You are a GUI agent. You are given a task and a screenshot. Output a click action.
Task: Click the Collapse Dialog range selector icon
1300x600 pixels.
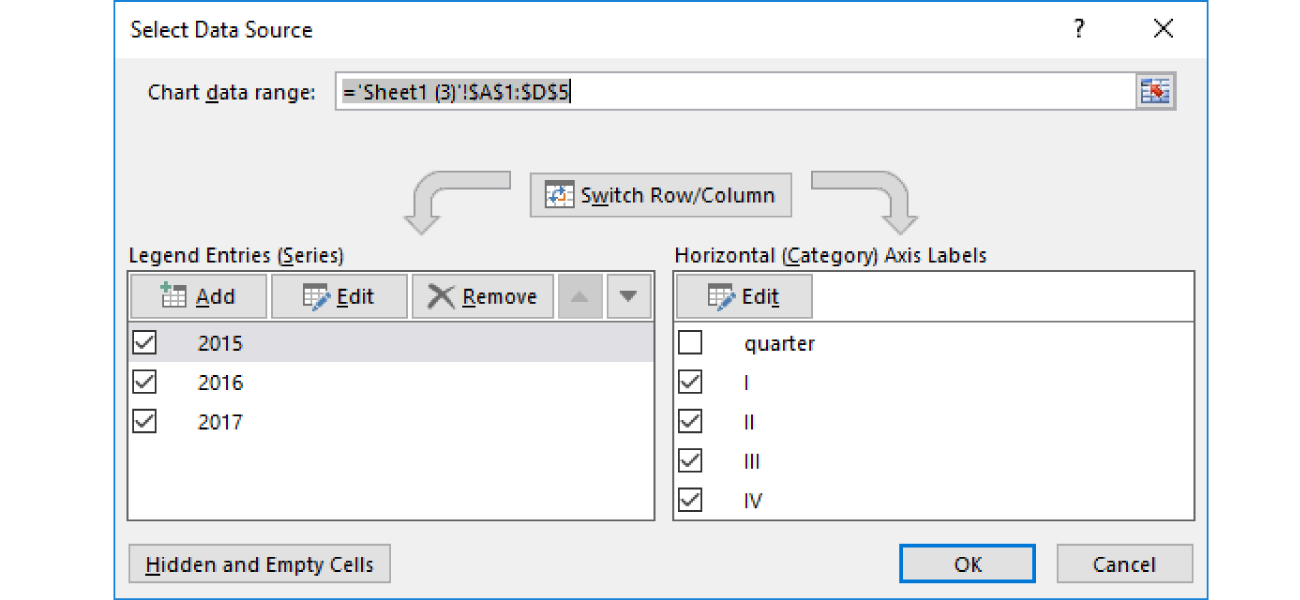click(1156, 91)
